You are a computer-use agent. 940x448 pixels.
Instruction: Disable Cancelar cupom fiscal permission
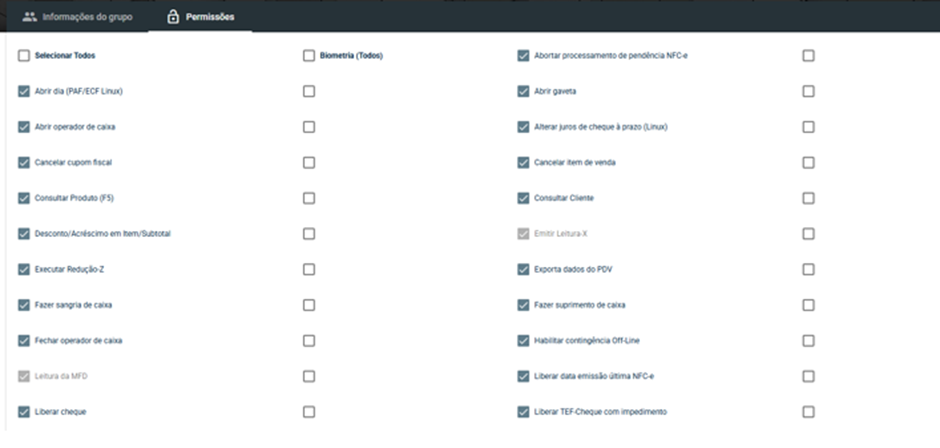pos(23,163)
